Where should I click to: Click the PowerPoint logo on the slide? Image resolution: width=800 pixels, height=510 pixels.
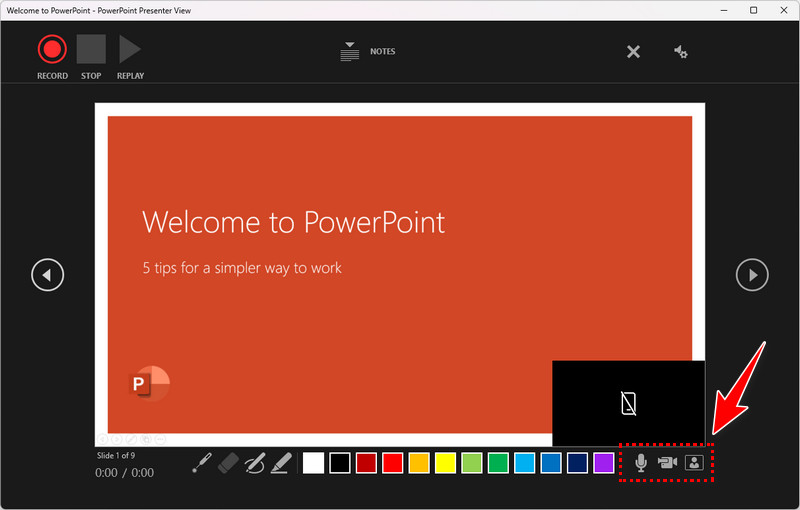coord(148,383)
